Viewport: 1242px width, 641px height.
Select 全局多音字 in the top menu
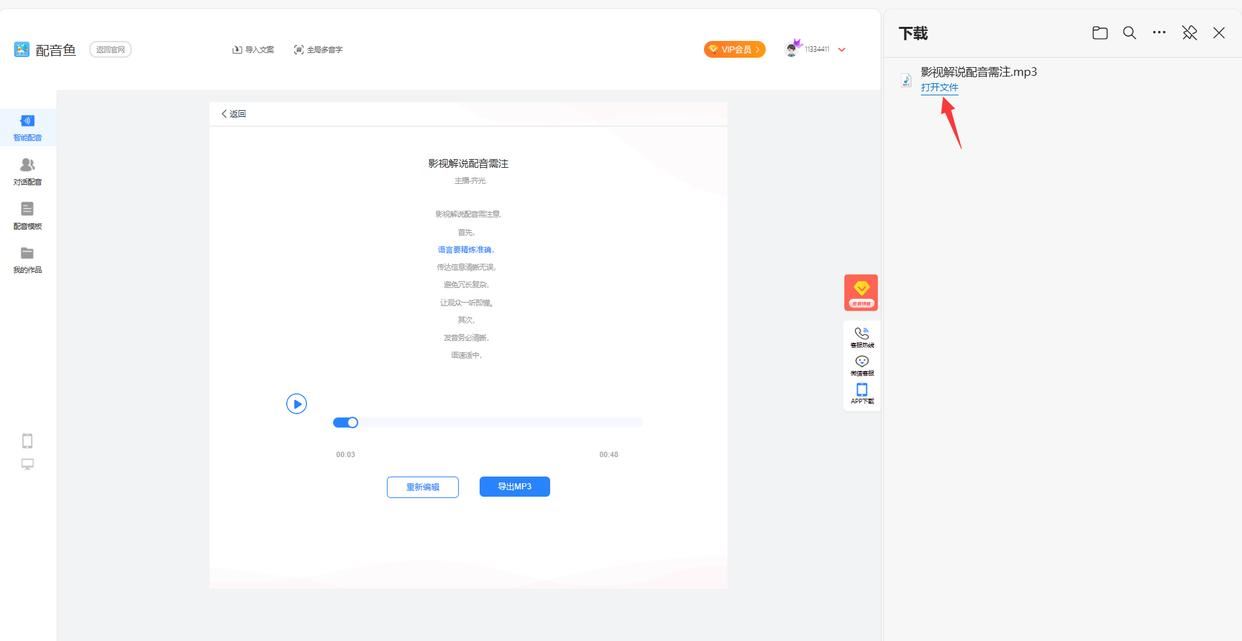(318, 50)
